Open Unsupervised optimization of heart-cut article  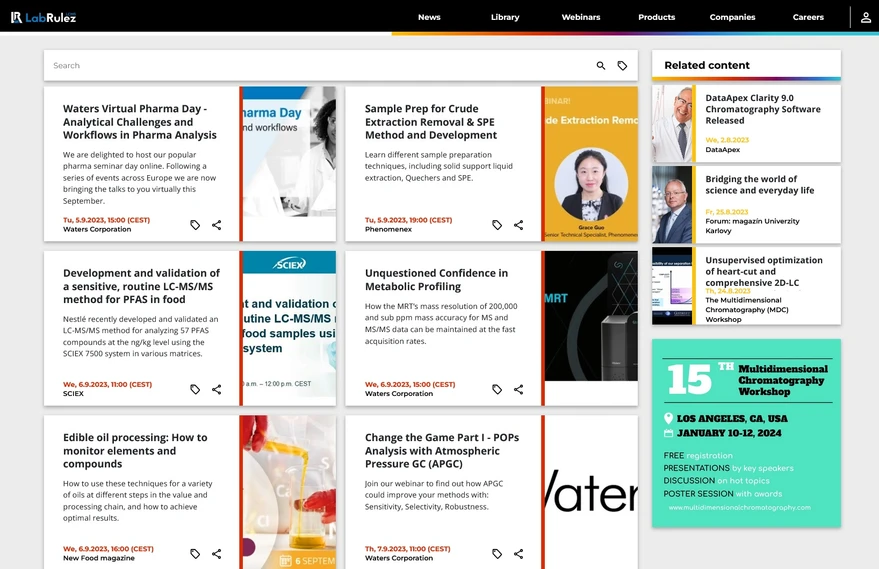tap(764, 271)
